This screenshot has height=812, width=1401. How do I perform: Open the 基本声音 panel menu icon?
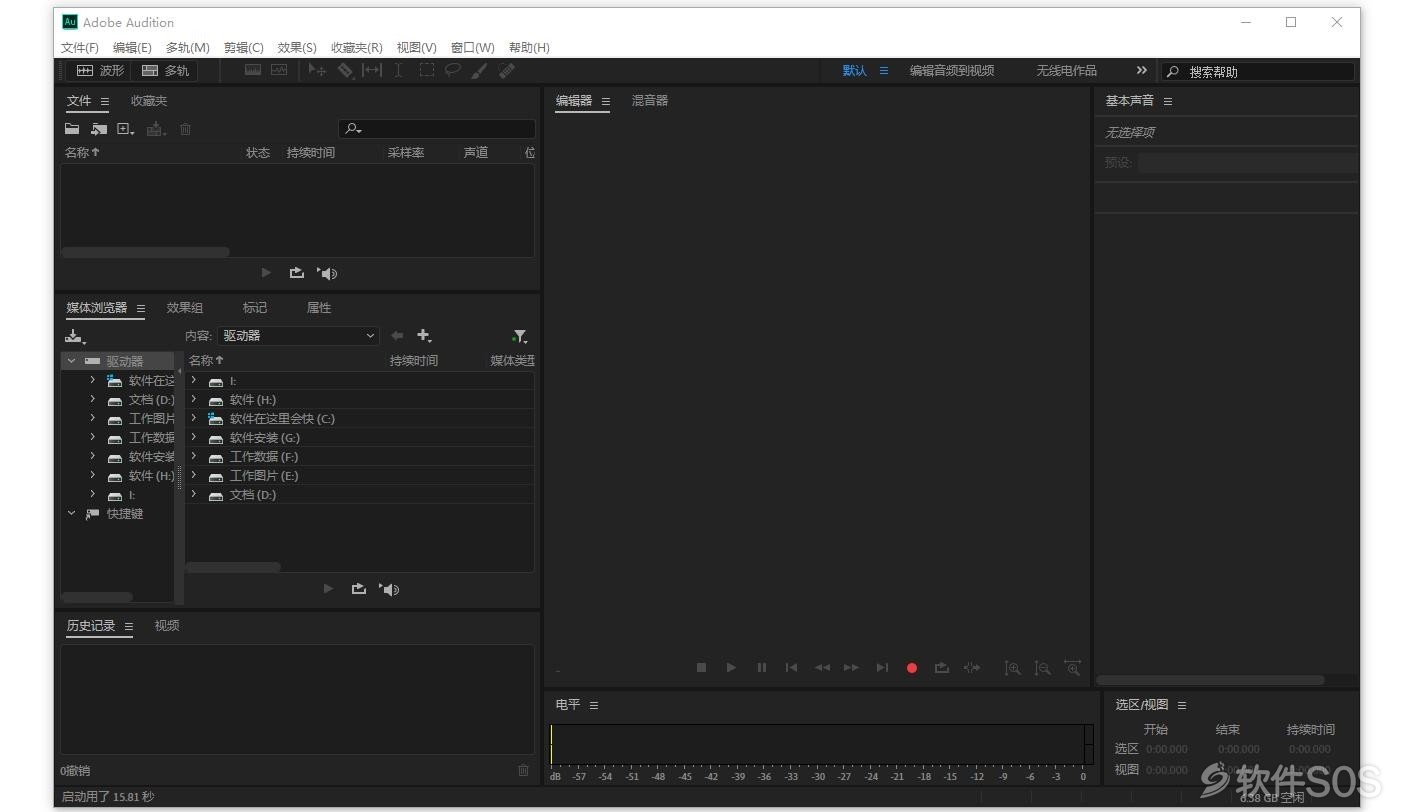[x=1167, y=101]
